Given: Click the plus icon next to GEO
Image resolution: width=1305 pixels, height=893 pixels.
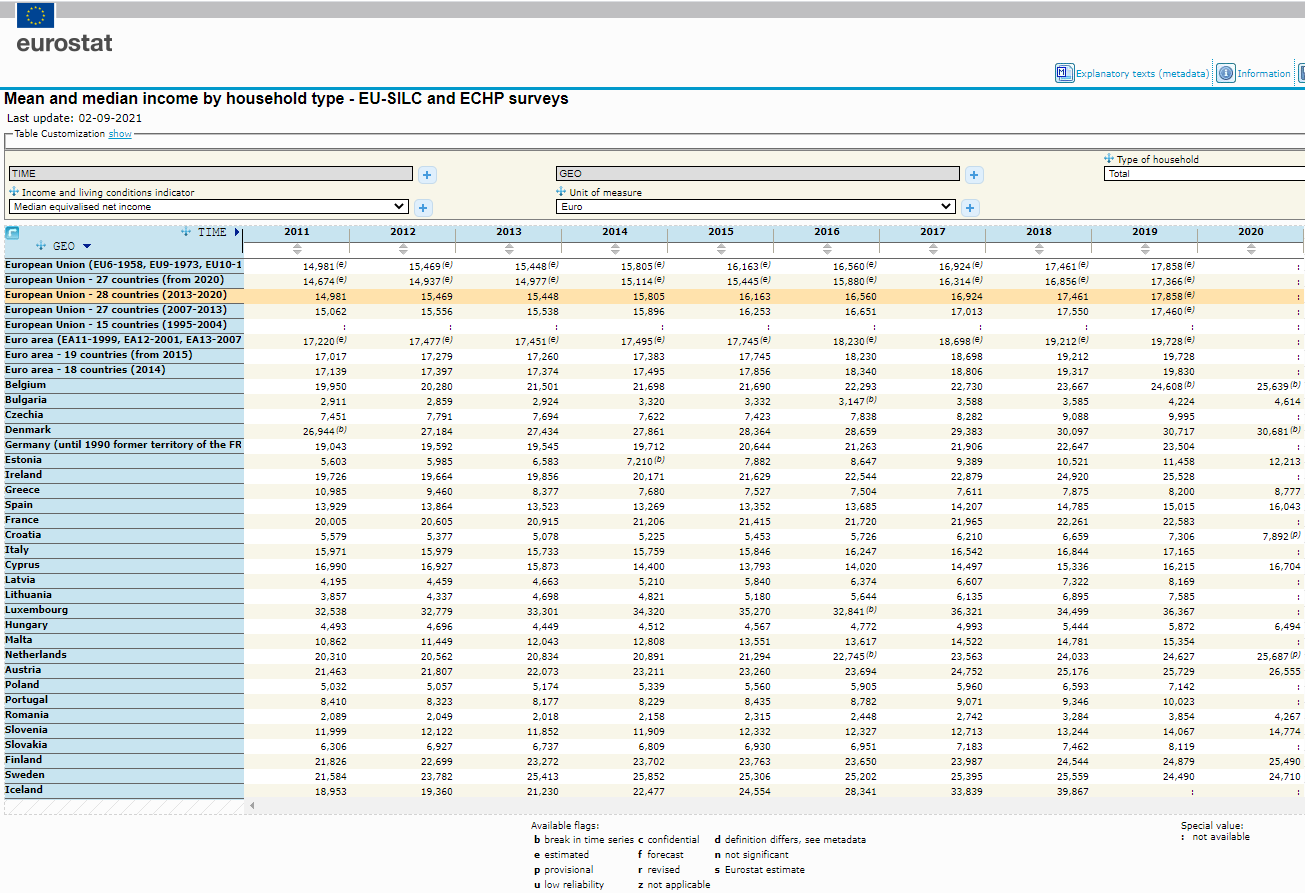Looking at the screenshot, I should (974, 175).
